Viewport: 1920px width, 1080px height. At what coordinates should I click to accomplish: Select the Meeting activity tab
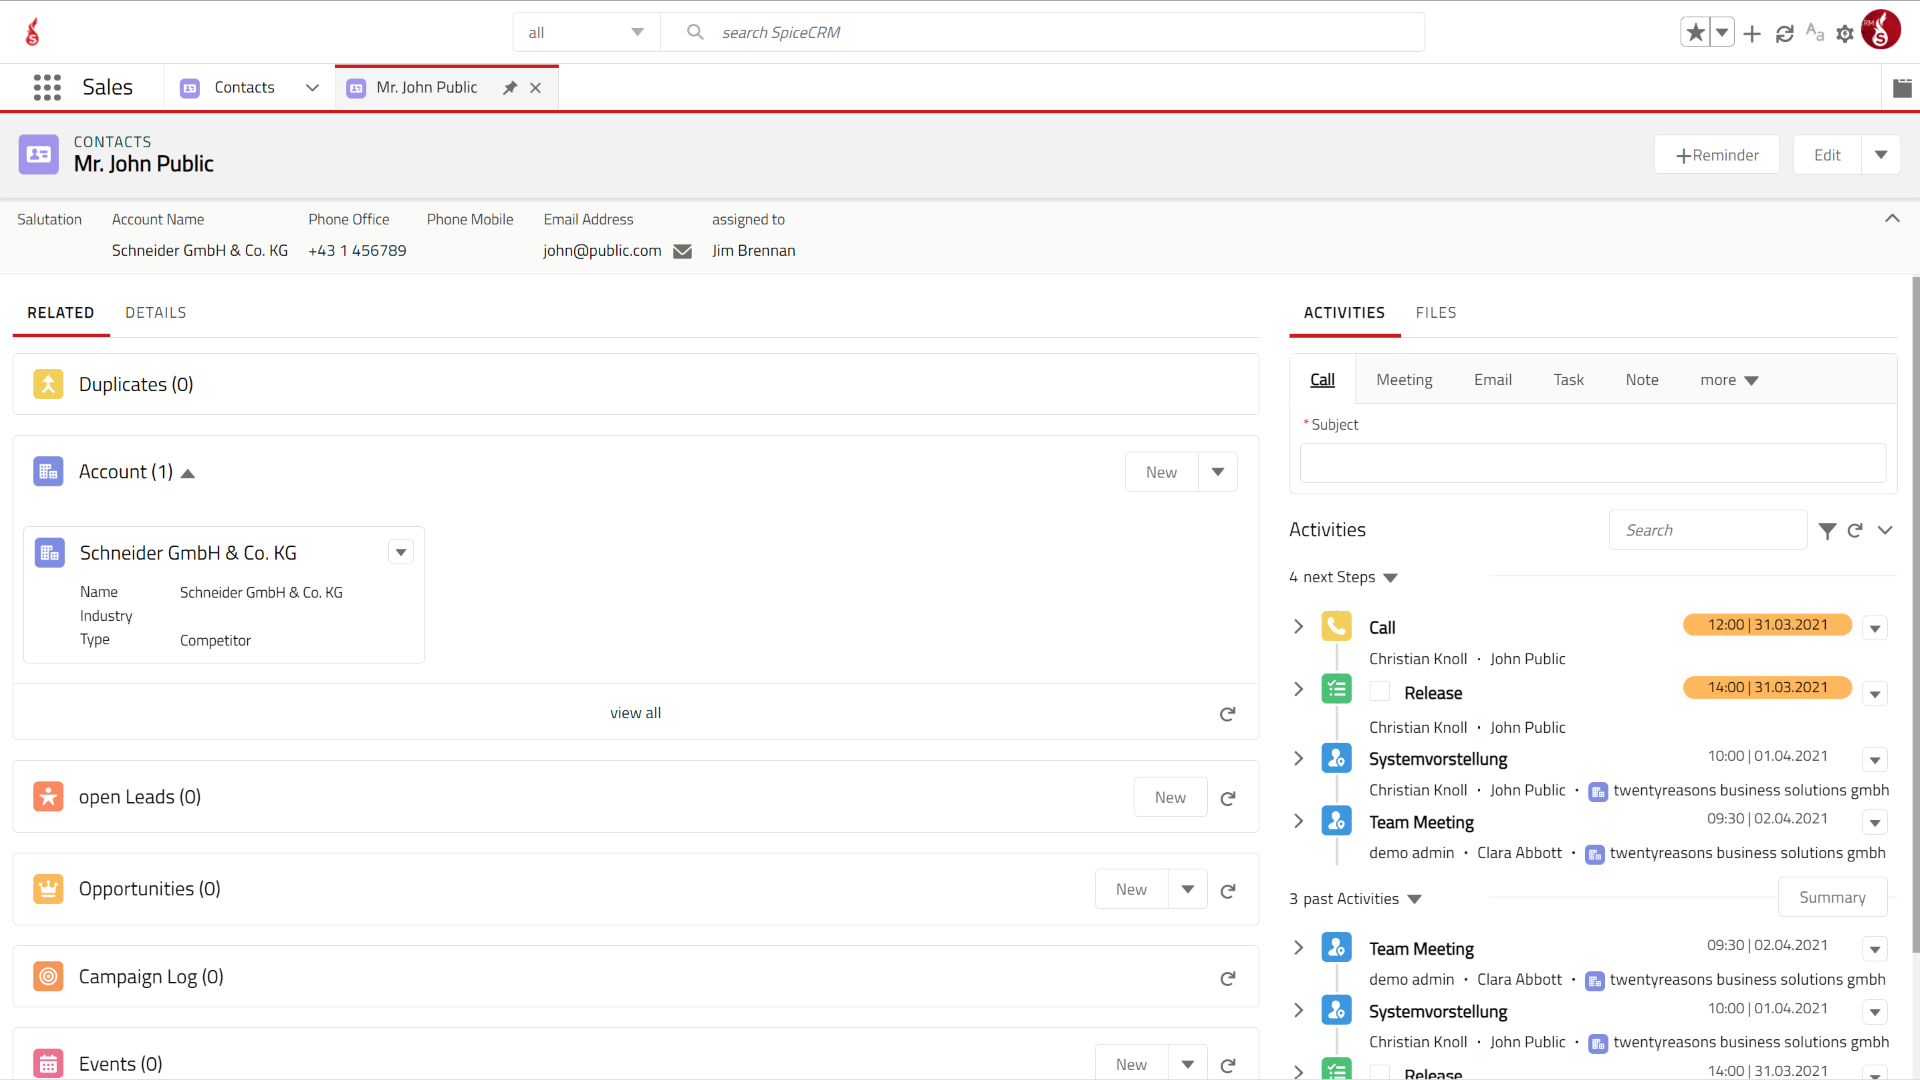pyautogui.click(x=1404, y=380)
